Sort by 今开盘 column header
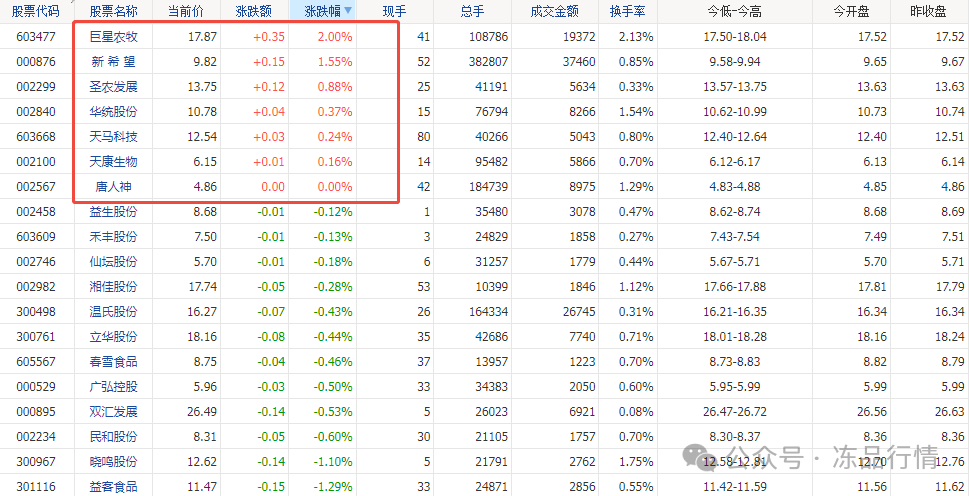This screenshot has width=969, height=496. pos(852,11)
